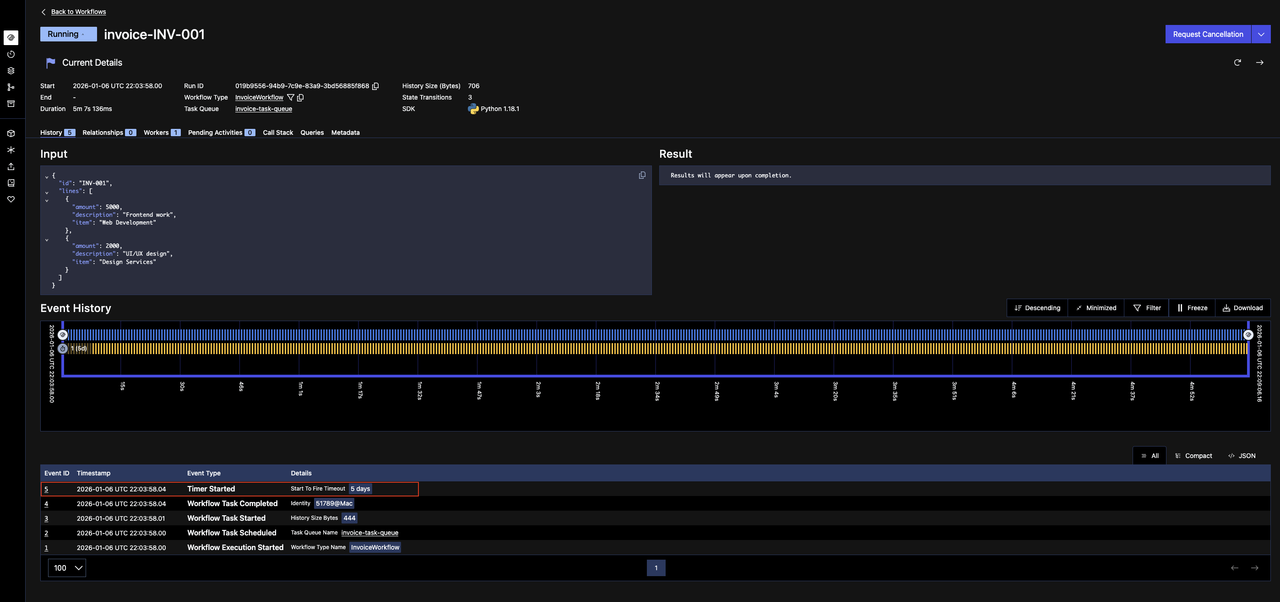
Task: Expand the Workflow Task Started row
Action: (x=655, y=518)
